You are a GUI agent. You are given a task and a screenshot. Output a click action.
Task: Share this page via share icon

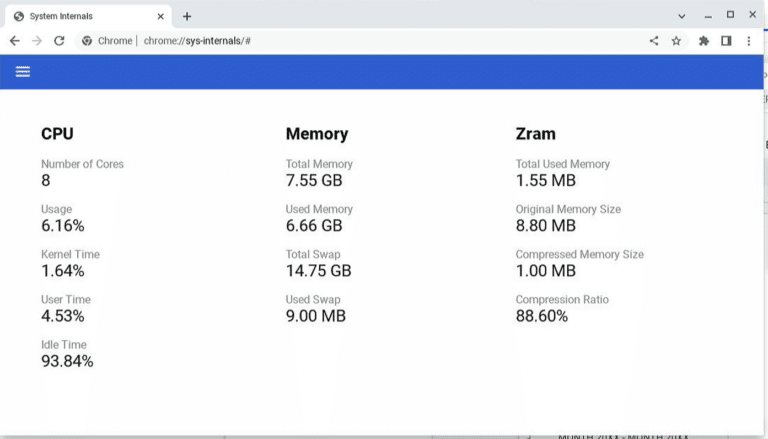pos(654,41)
